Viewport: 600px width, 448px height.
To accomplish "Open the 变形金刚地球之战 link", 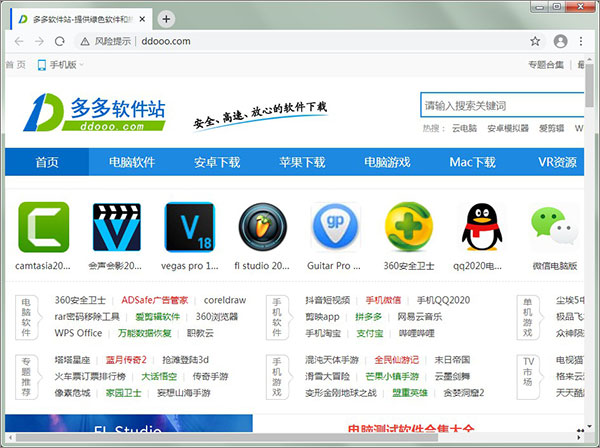I will coord(341,393).
